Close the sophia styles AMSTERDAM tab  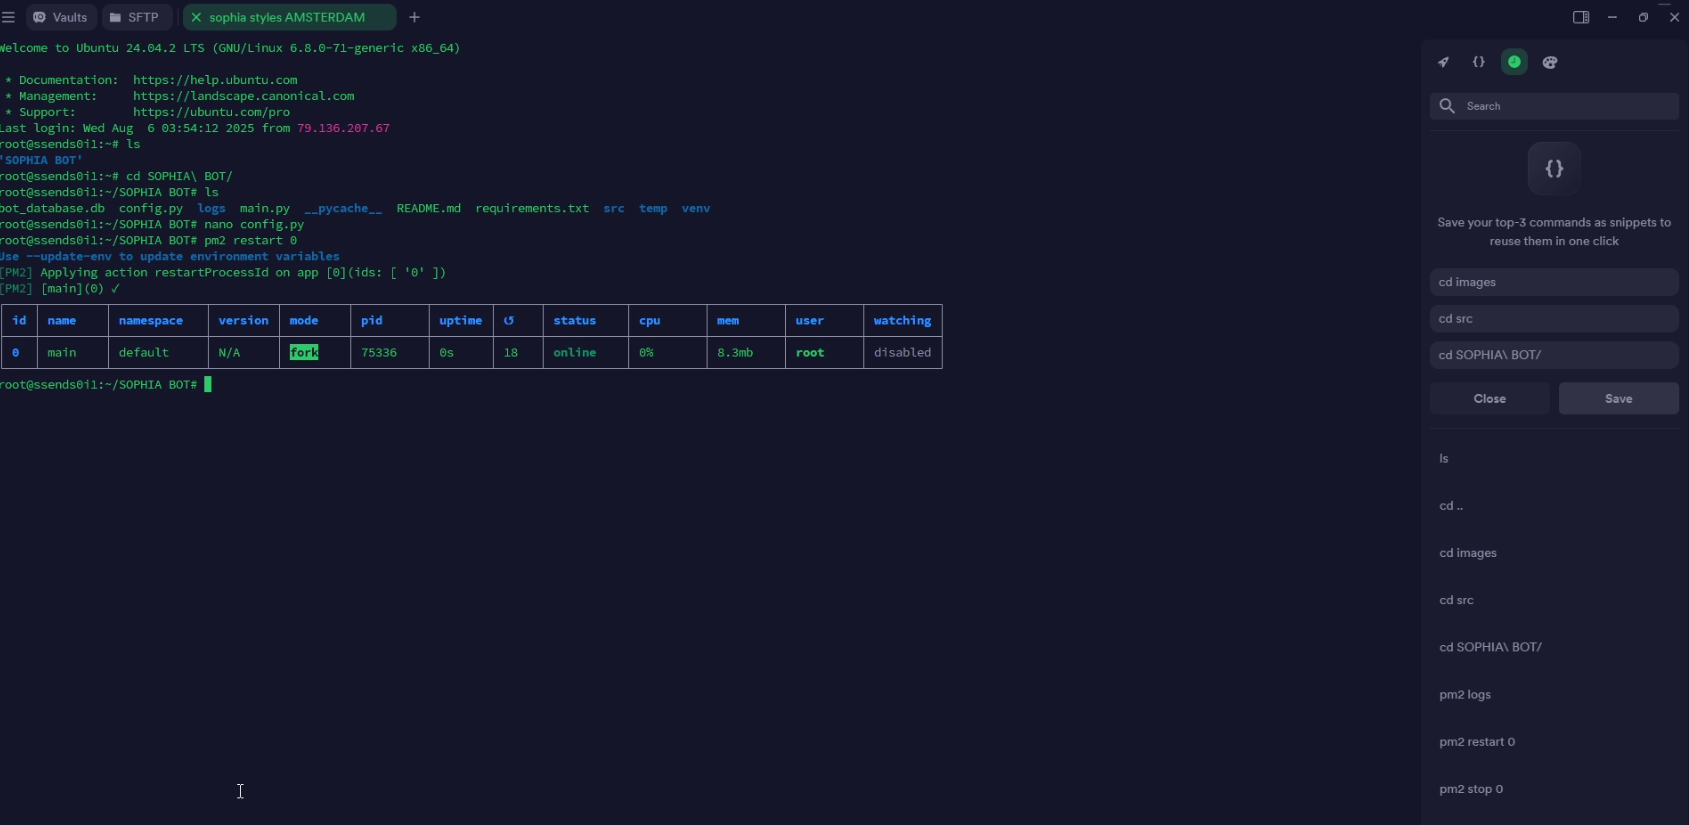pyautogui.click(x=196, y=17)
